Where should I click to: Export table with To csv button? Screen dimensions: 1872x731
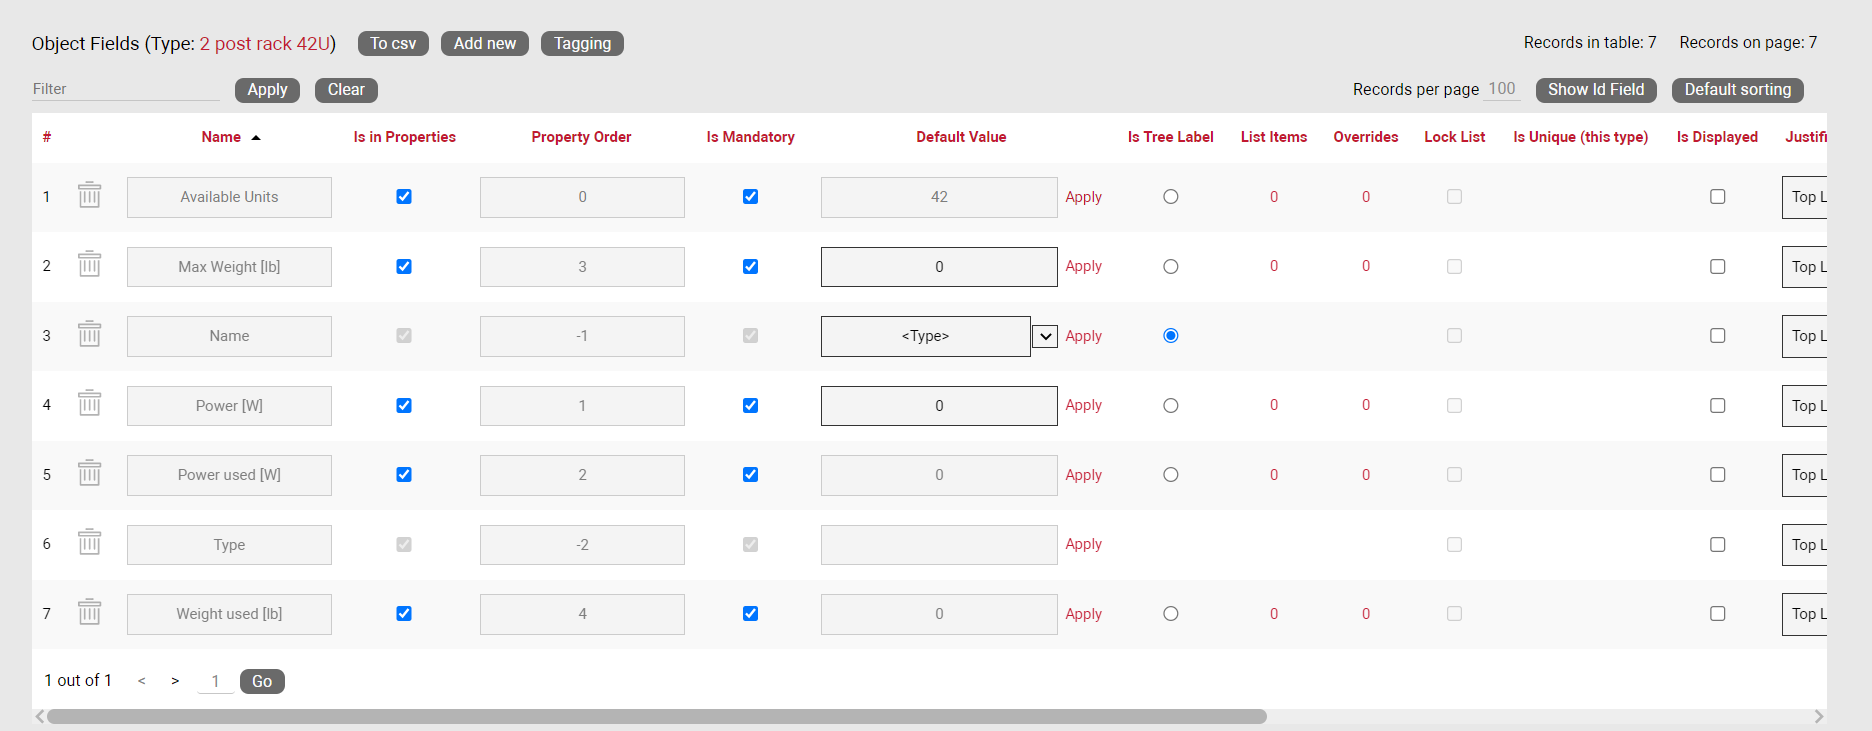pyautogui.click(x=393, y=44)
